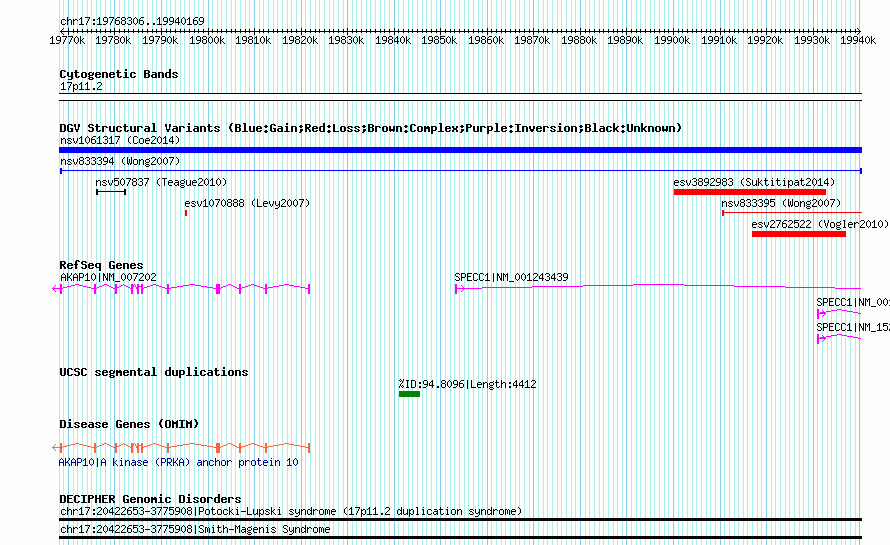Select the DGV Structural Variants track heading

[370, 128]
